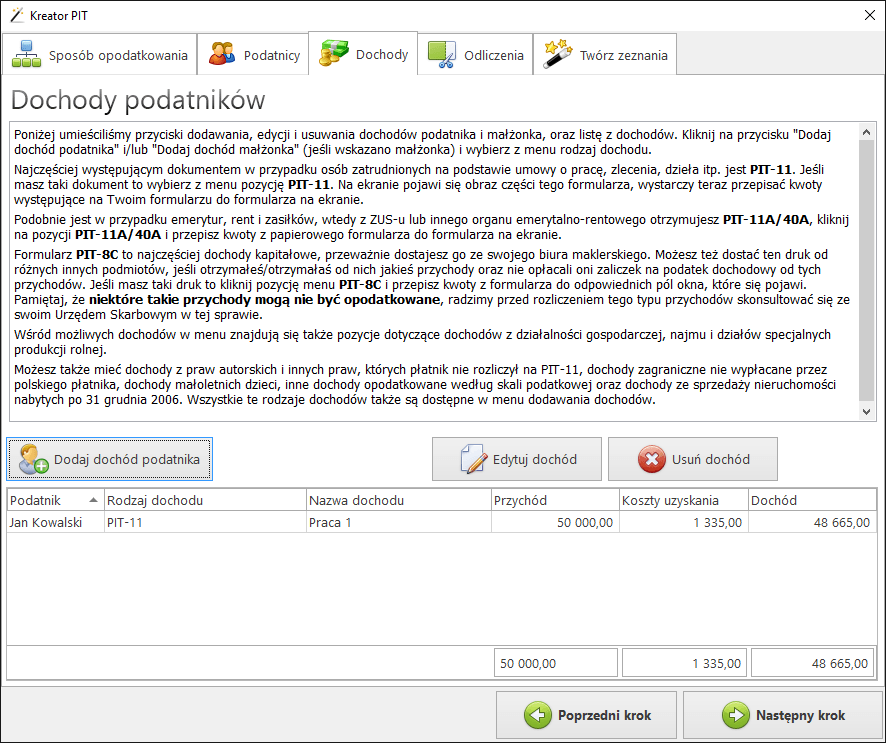The height and width of the screenshot is (743, 886).
Task: Click the description text scrollbar
Action: (x=868, y=271)
